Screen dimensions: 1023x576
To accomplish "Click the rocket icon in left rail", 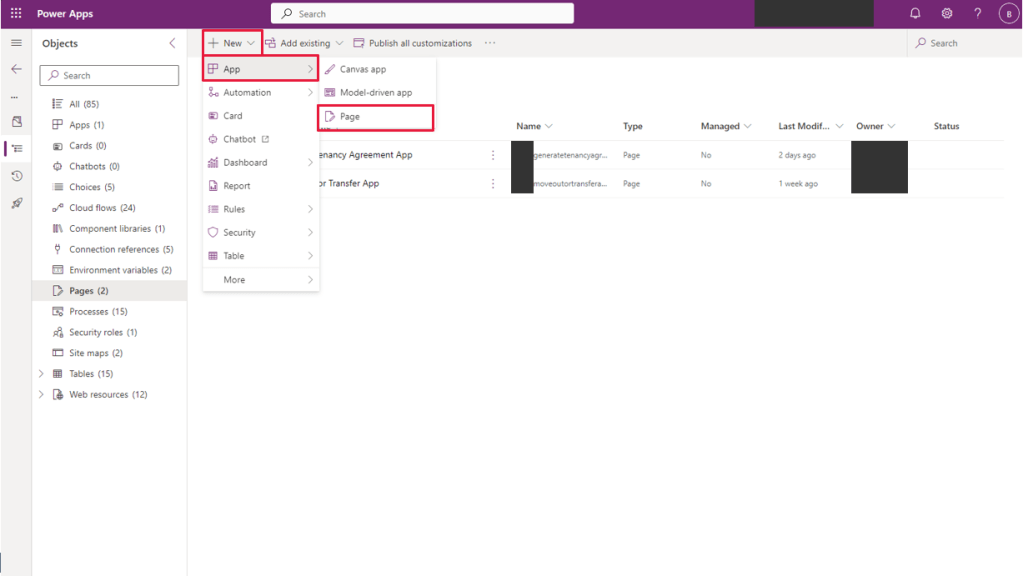I will pyautogui.click(x=16, y=203).
